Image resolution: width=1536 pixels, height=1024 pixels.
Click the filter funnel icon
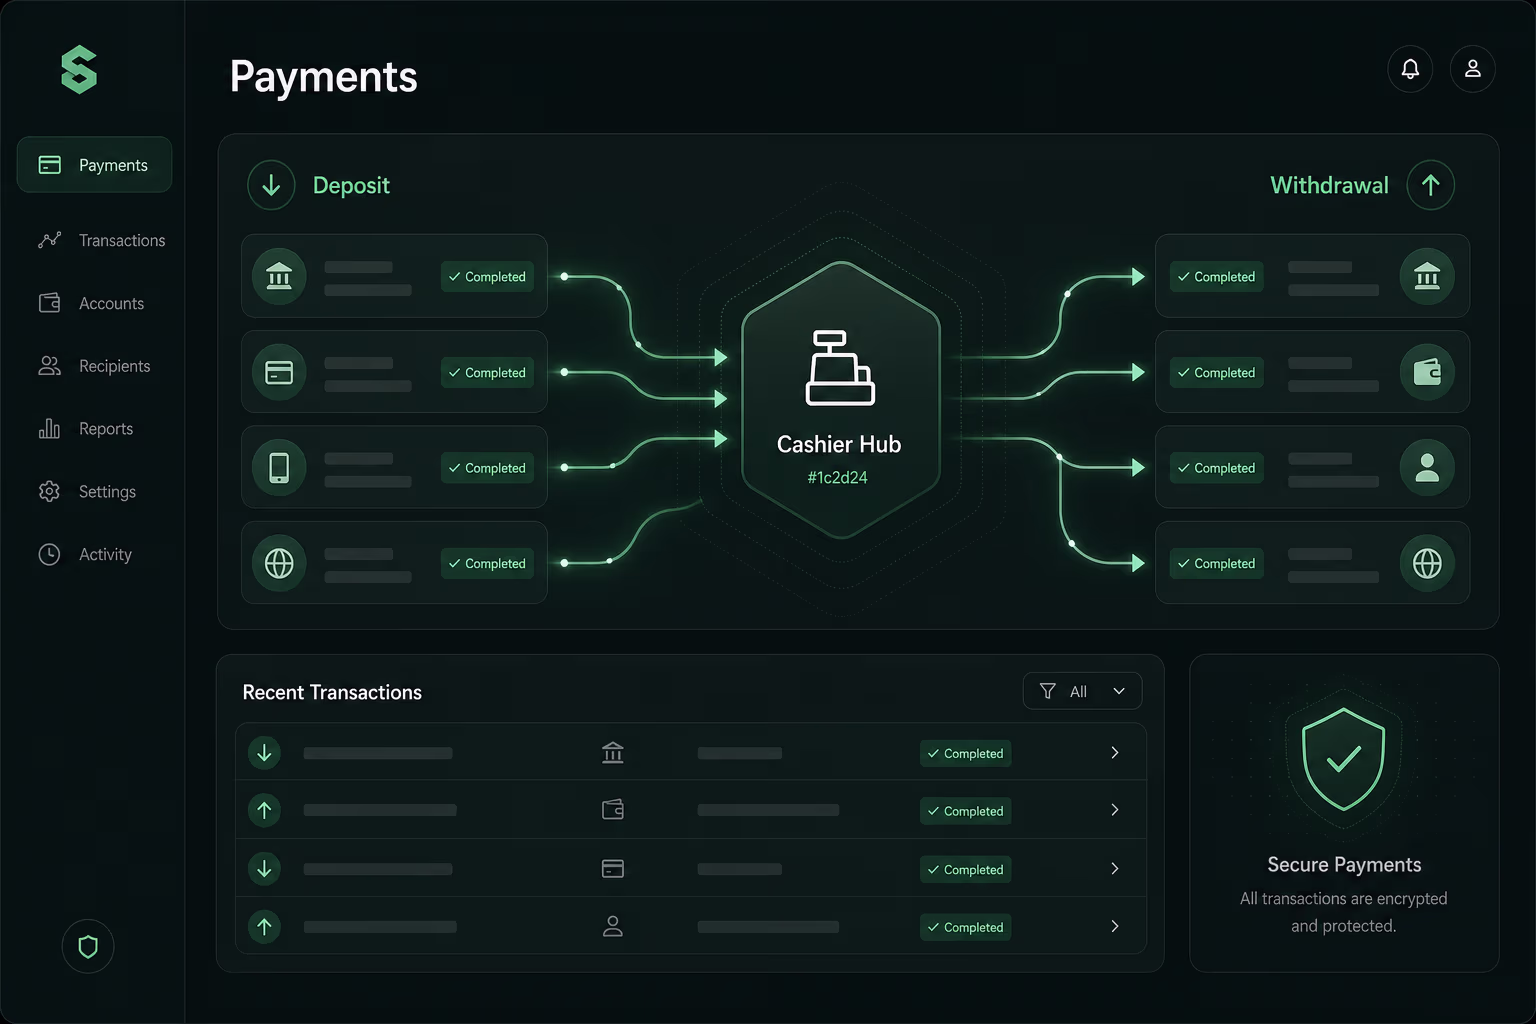[1047, 691]
